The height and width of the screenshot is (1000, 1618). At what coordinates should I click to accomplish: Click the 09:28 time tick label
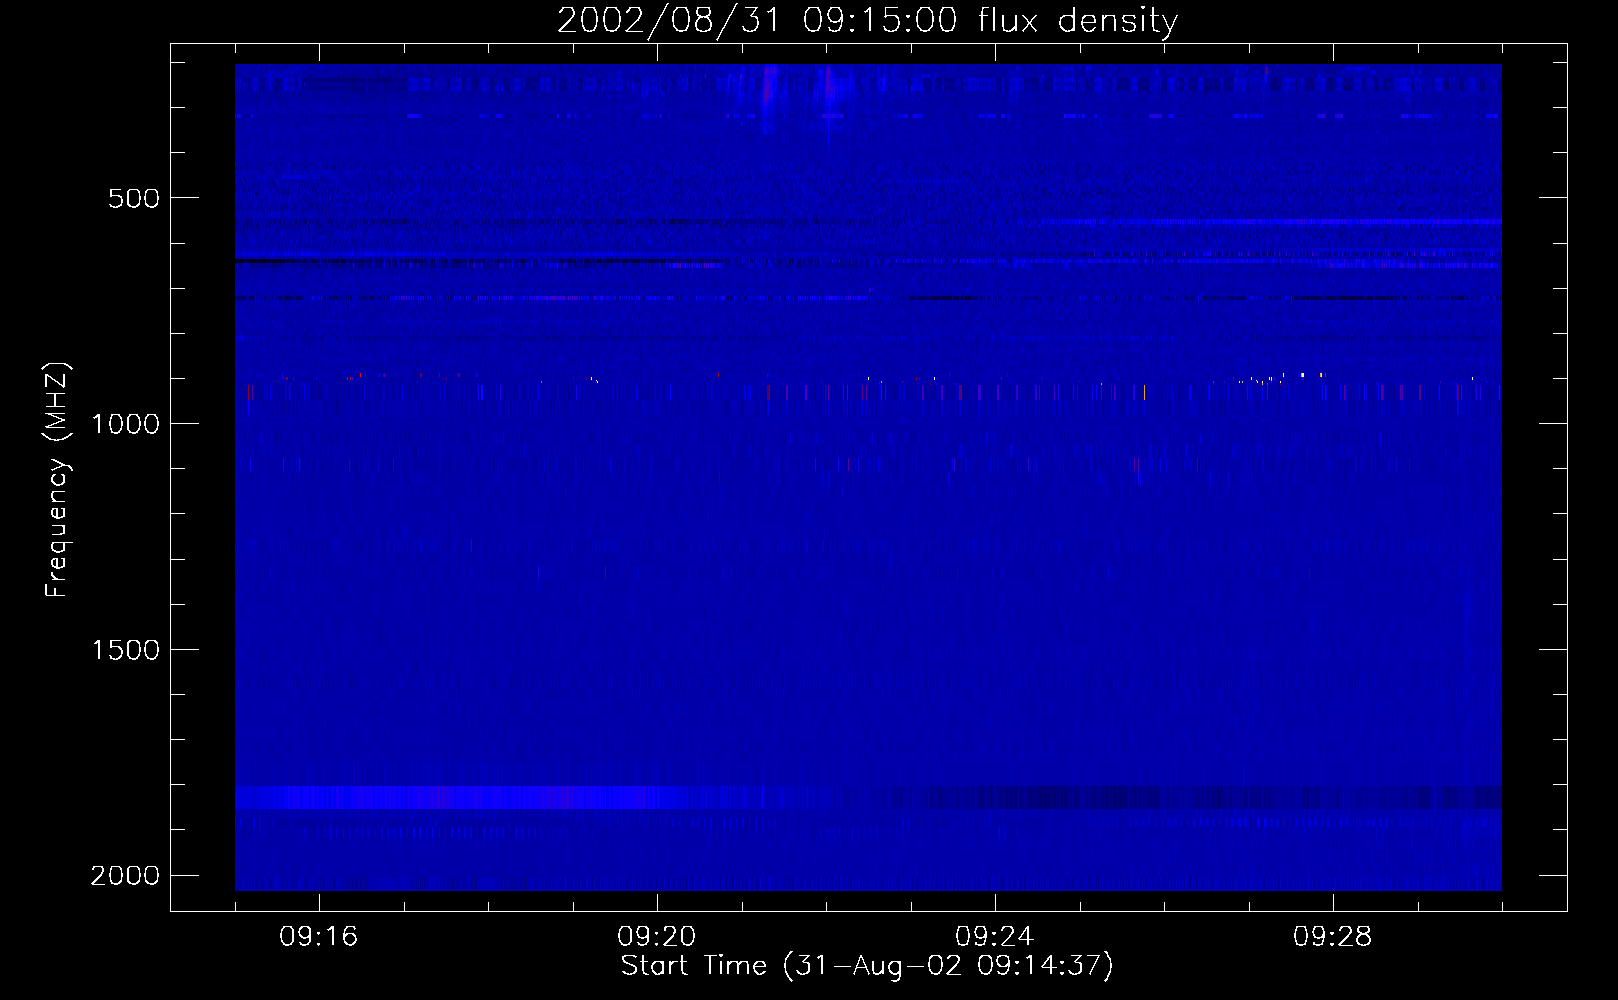tap(1333, 937)
